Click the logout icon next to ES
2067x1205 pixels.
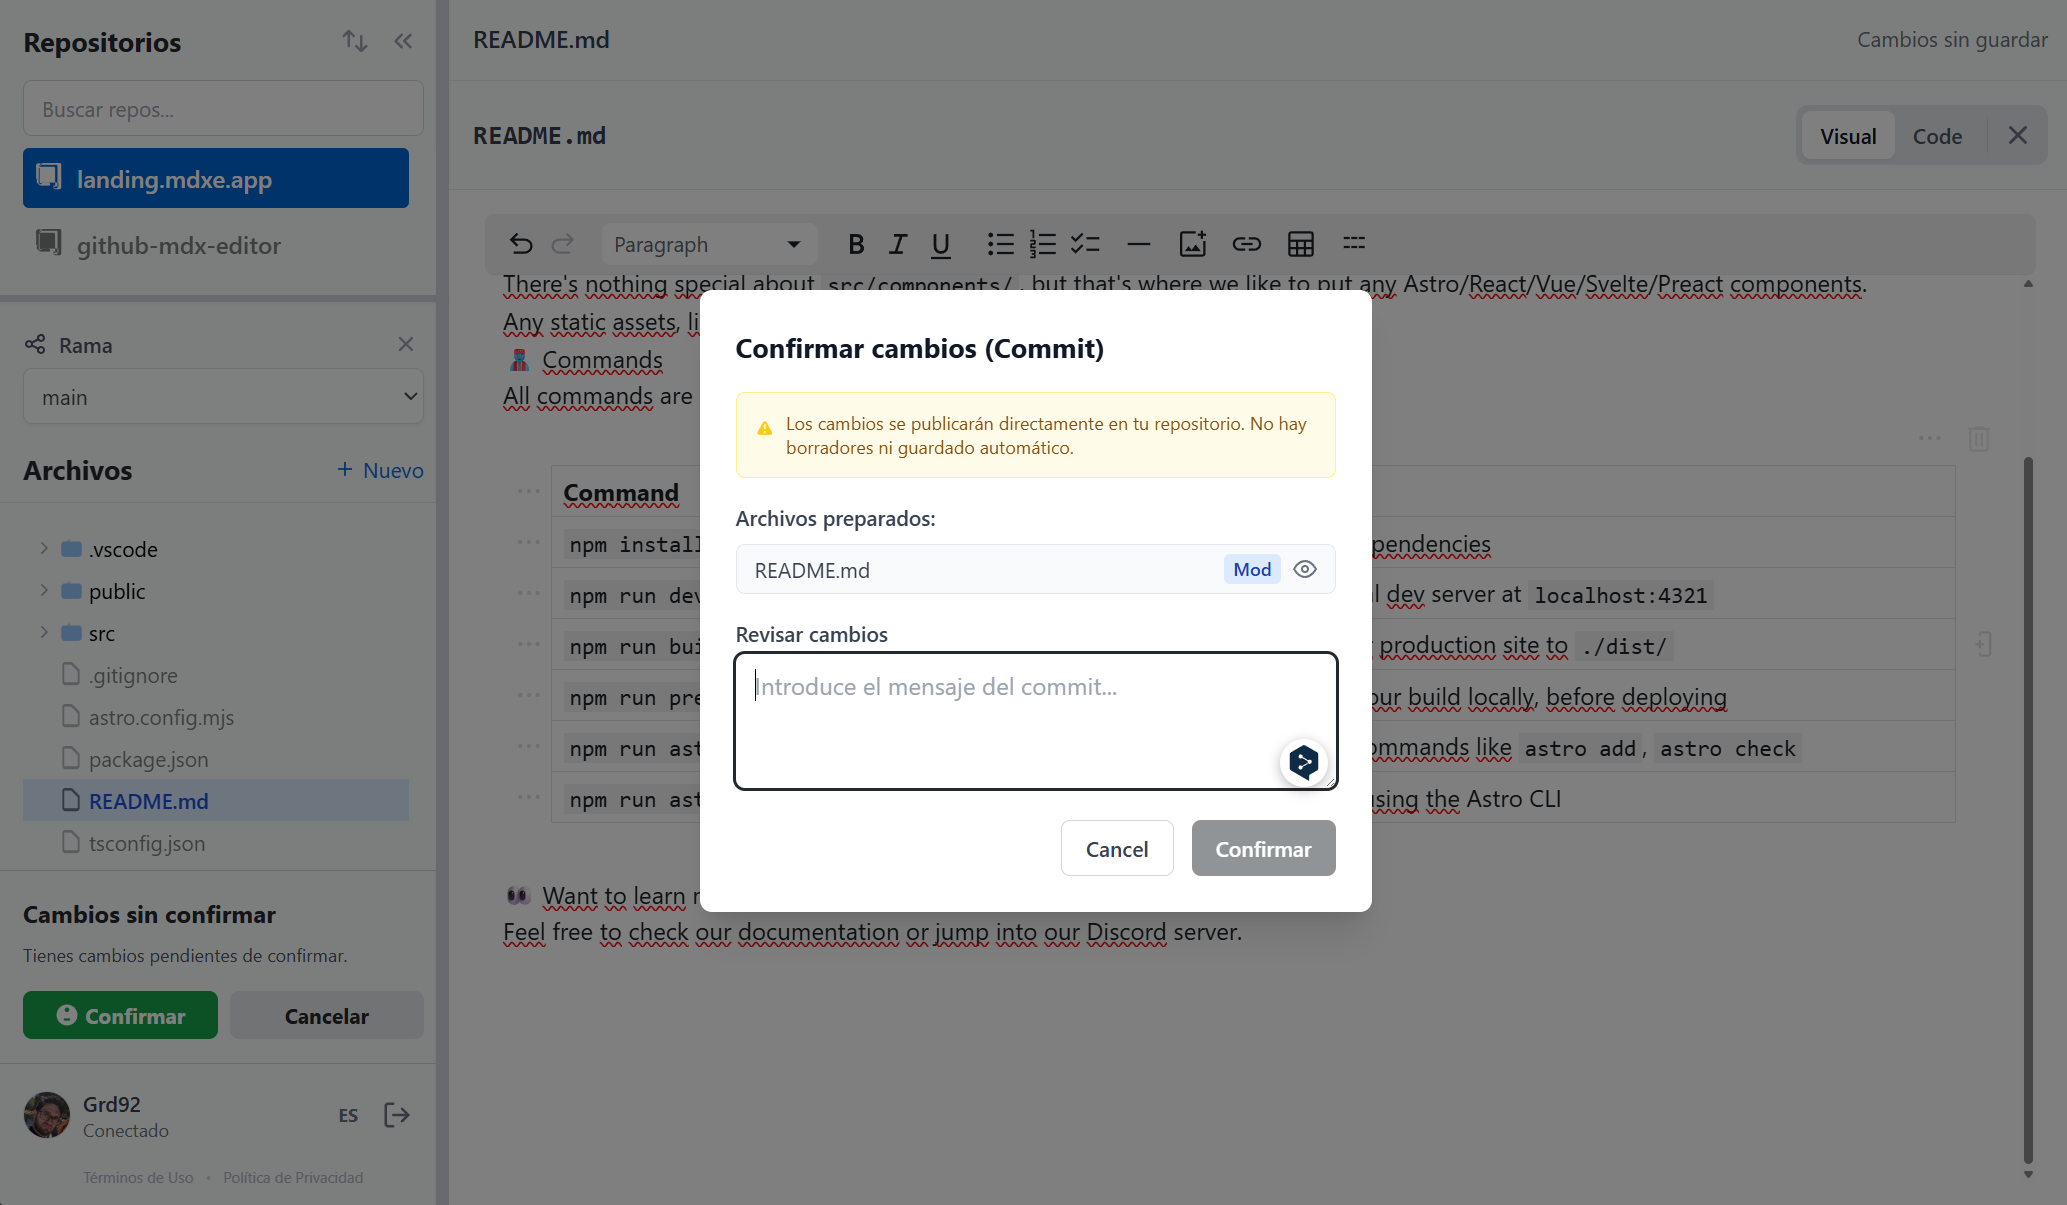[396, 1114]
